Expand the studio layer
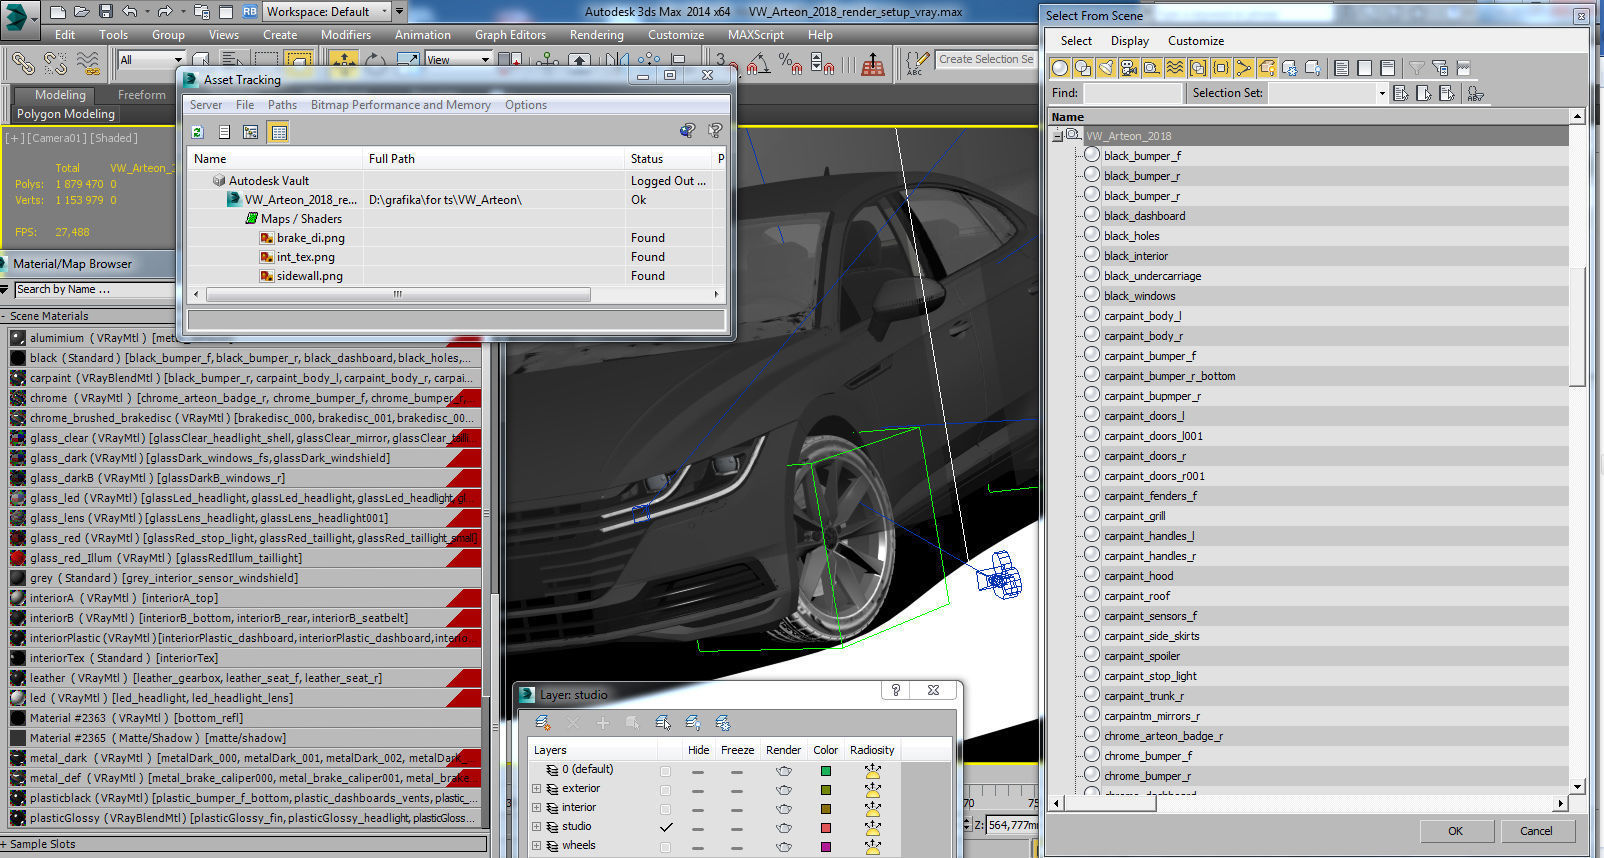This screenshot has height=858, width=1604. (536, 827)
